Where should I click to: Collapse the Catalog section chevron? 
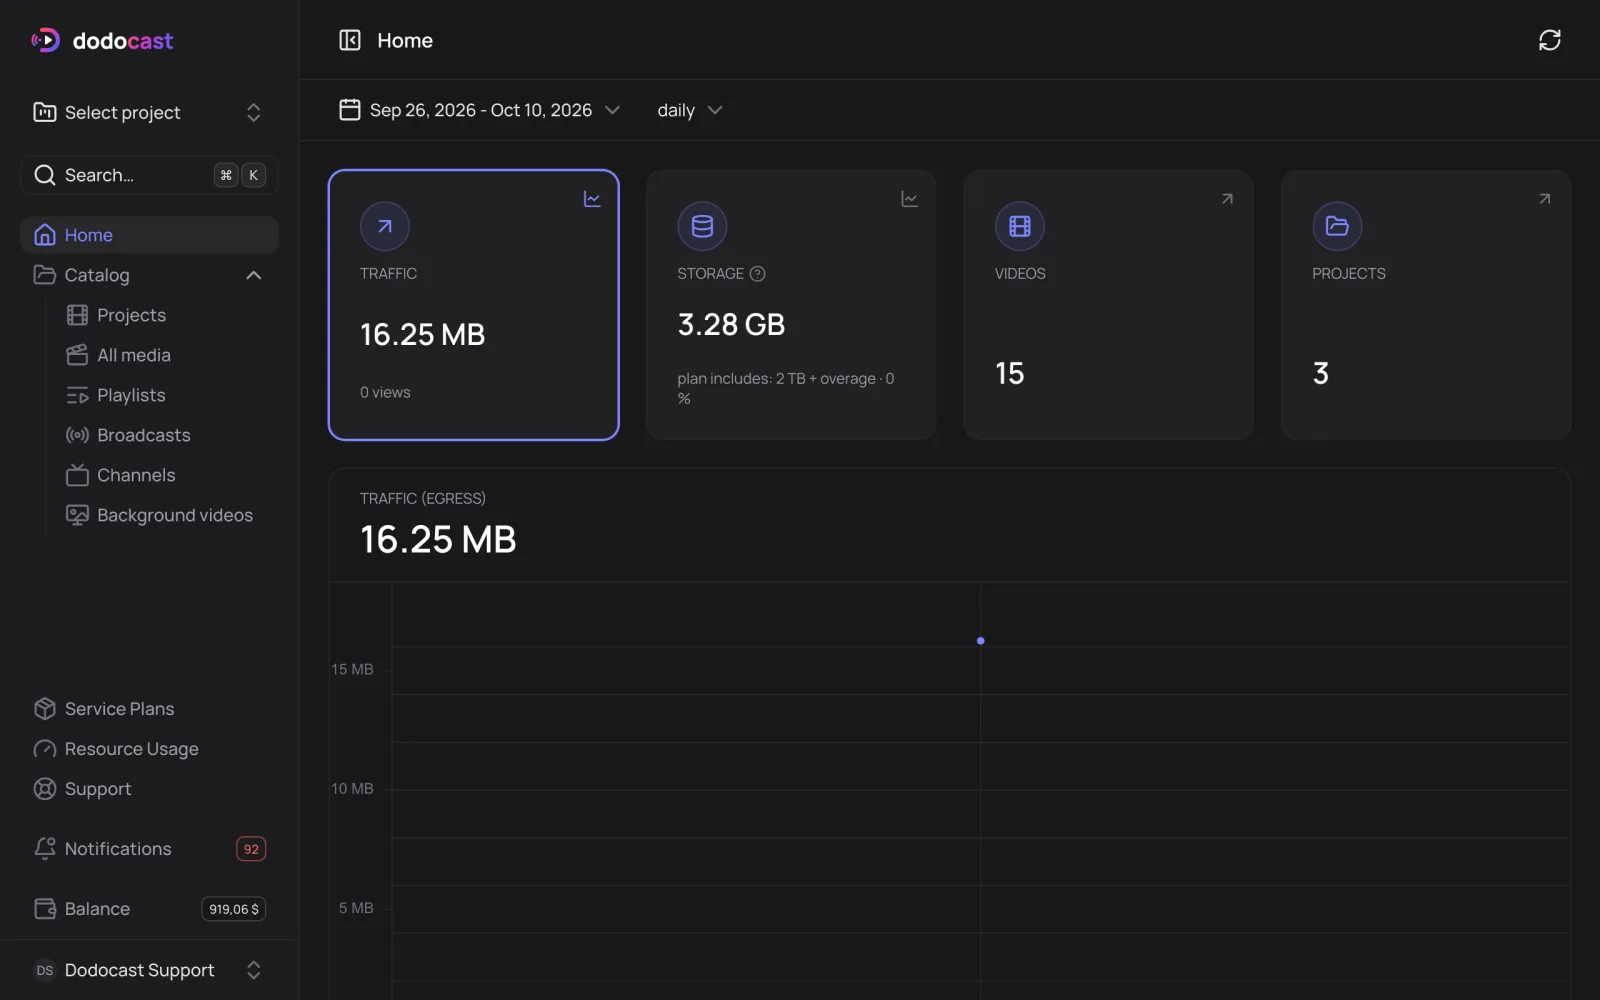pyautogui.click(x=254, y=275)
